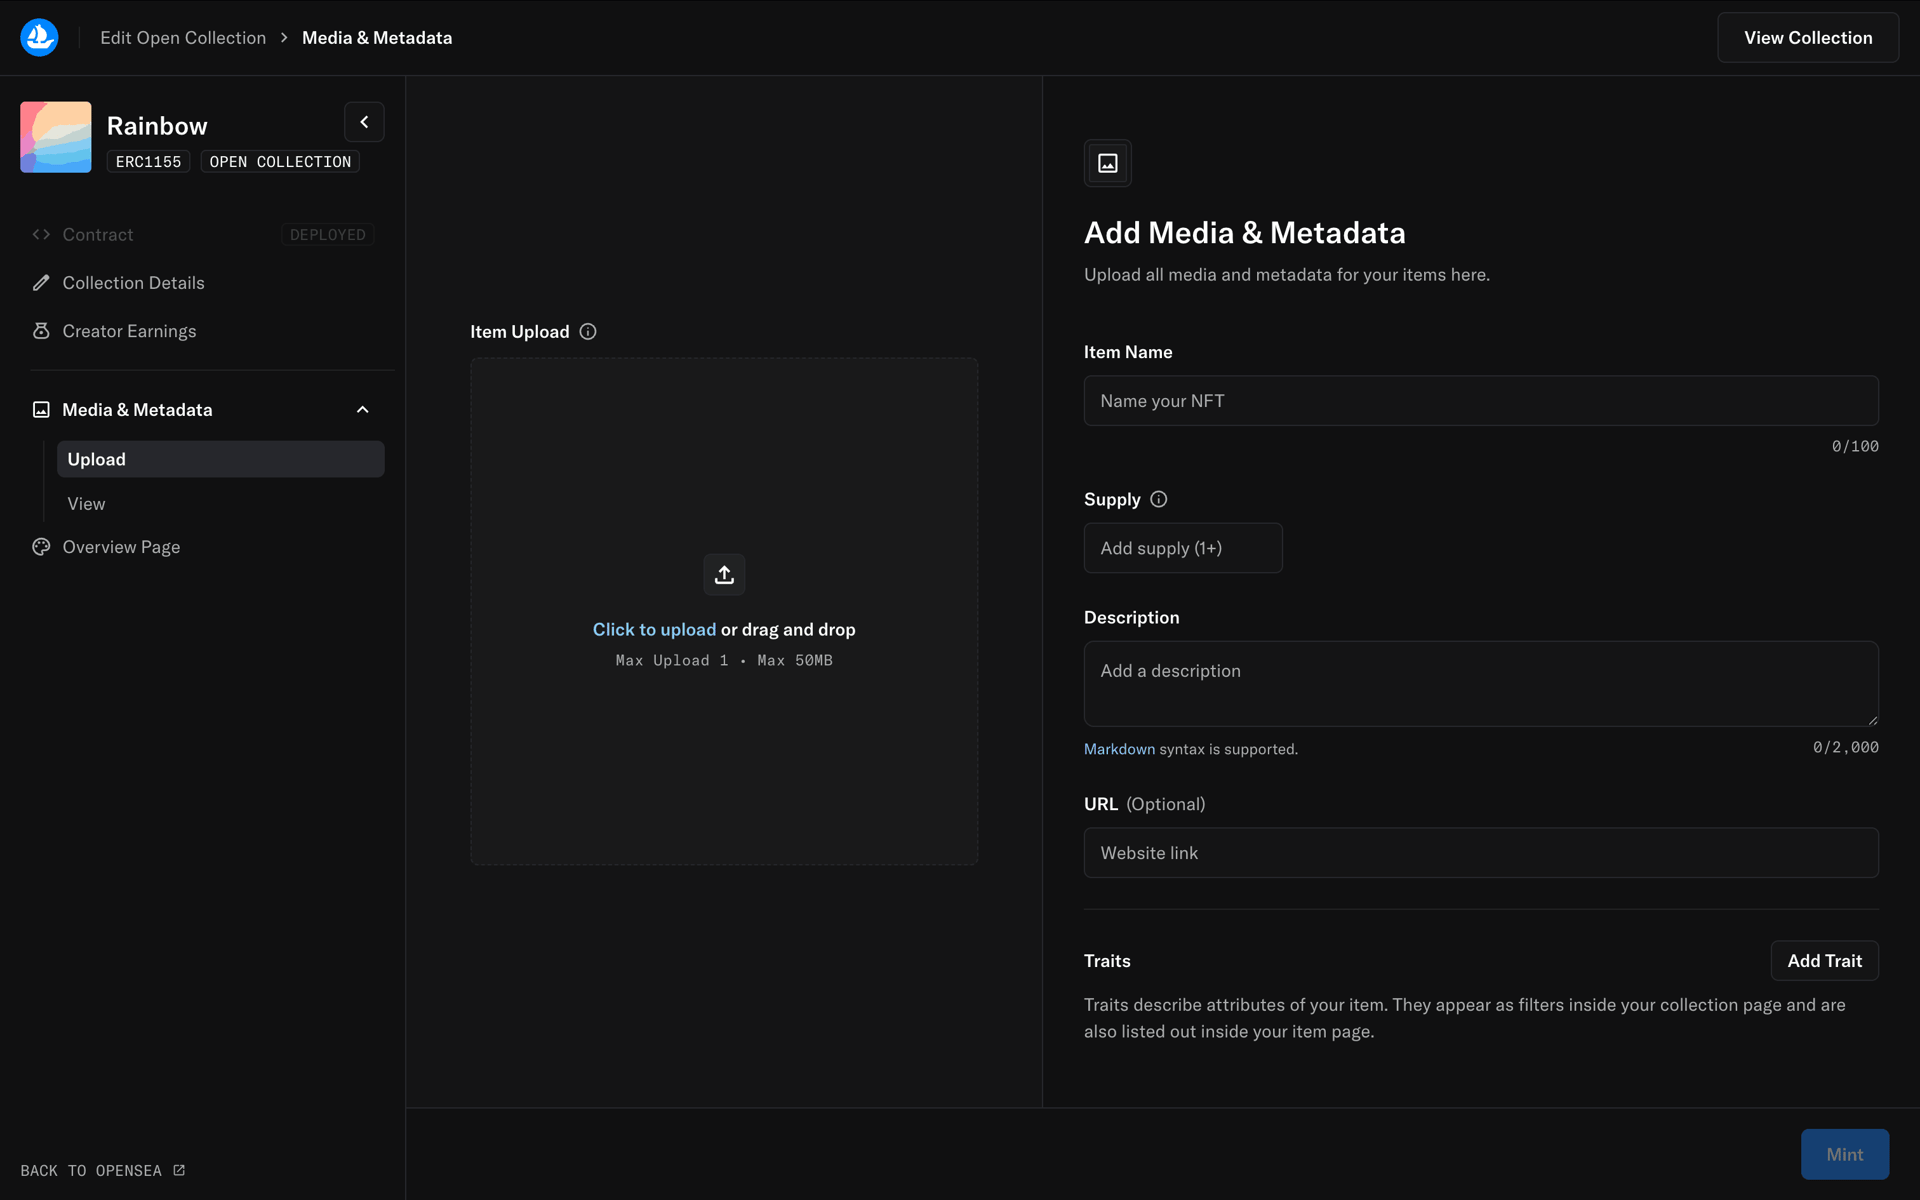Click the Add Trait button
Image resolution: width=1920 pixels, height=1200 pixels.
click(x=1824, y=961)
